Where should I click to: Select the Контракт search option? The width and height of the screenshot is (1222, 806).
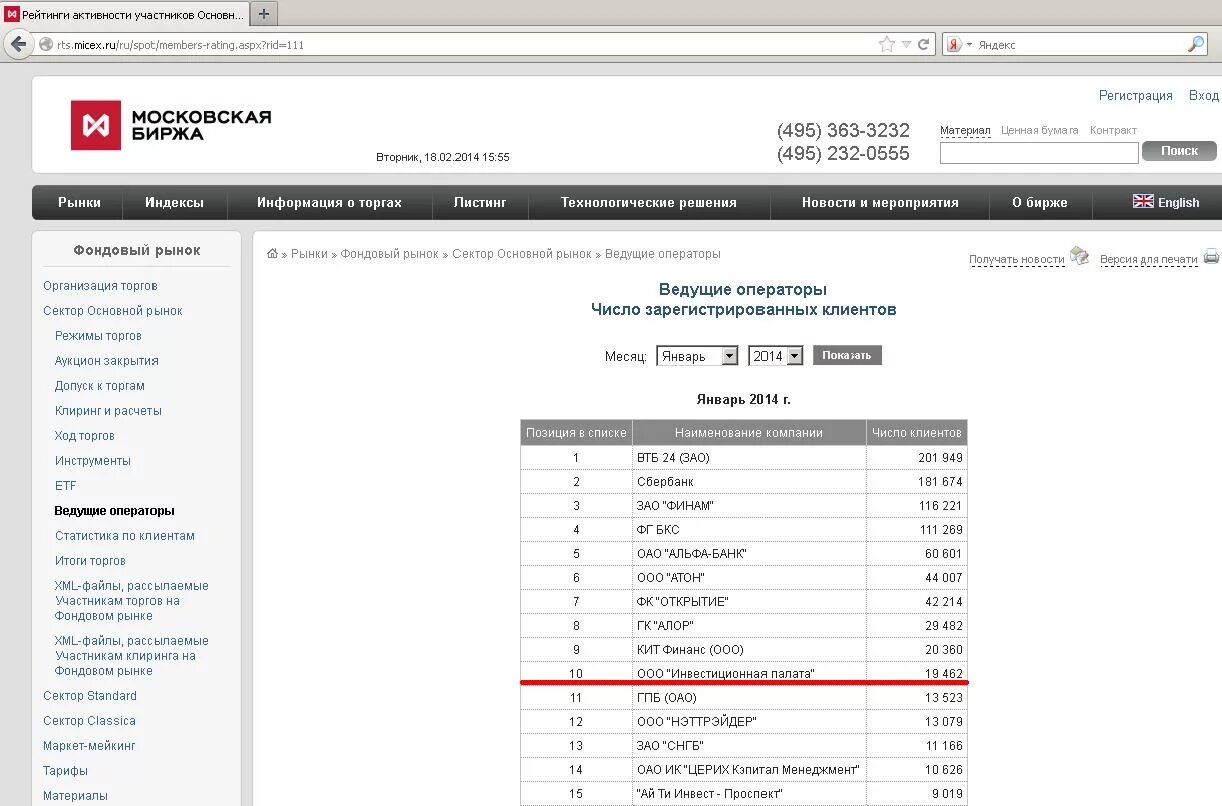pos(1113,130)
